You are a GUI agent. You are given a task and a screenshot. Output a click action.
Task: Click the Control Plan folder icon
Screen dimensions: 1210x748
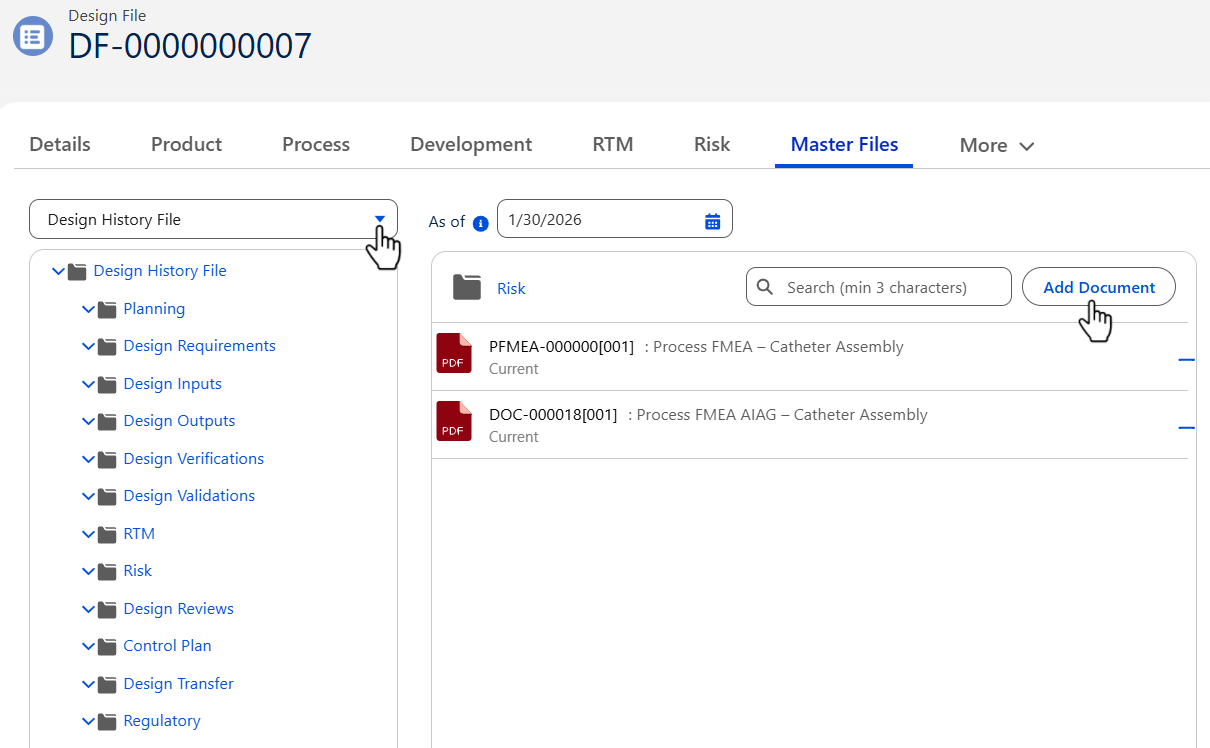pos(108,646)
